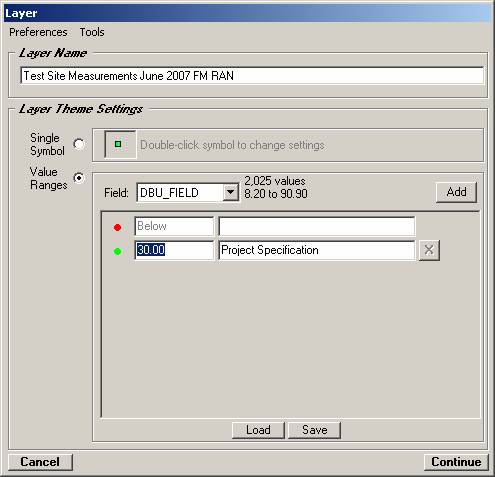Click the Add button

click(456, 192)
